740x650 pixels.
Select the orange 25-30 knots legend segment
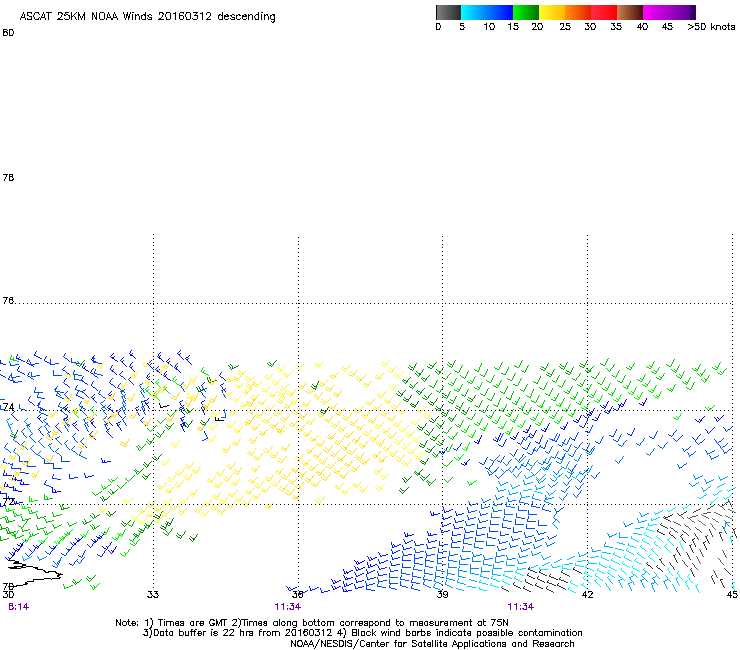578,12
